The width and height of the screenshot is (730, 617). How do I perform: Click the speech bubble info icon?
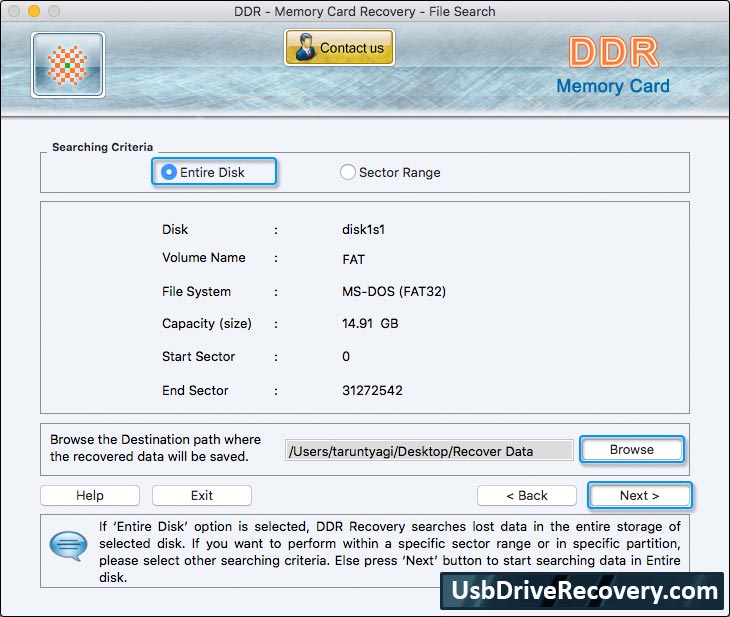point(68,546)
